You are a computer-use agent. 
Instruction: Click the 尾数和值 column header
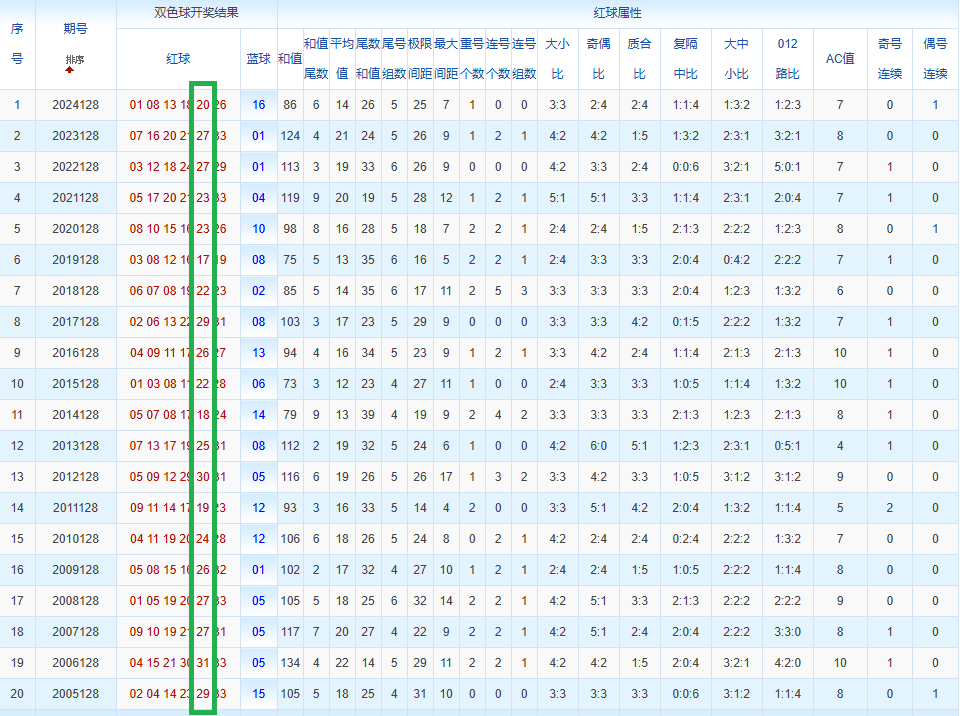(x=368, y=59)
